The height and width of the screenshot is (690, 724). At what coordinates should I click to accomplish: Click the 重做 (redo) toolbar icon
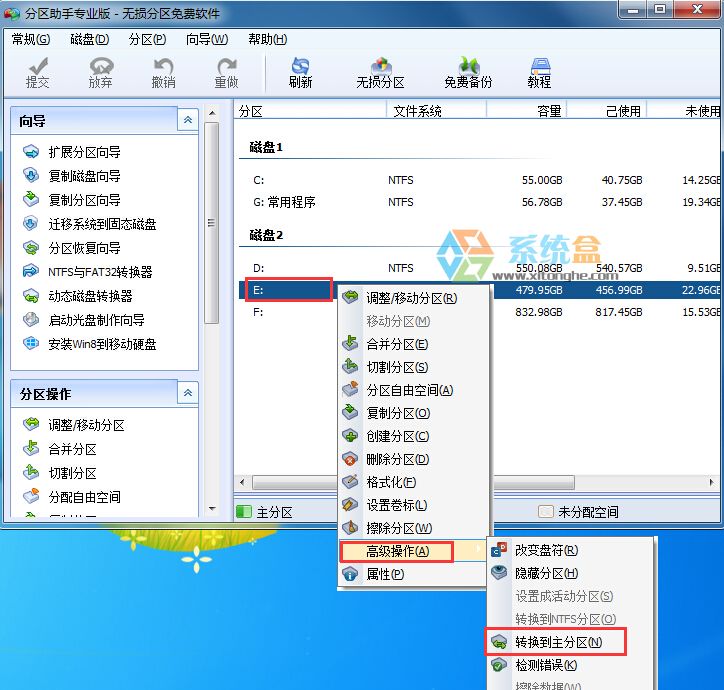pyautogui.click(x=226, y=73)
